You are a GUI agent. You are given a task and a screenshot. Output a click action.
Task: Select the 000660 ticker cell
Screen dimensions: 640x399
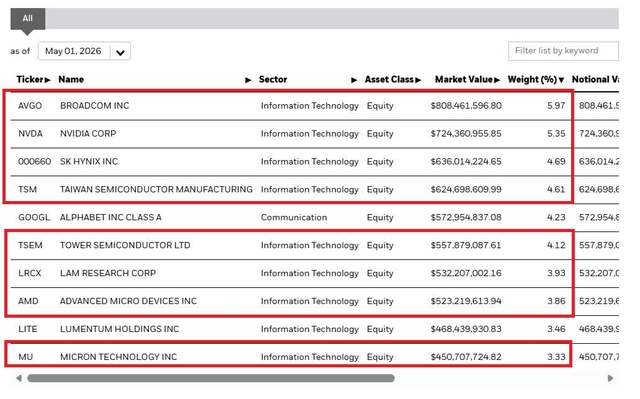click(x=34, y=162)
